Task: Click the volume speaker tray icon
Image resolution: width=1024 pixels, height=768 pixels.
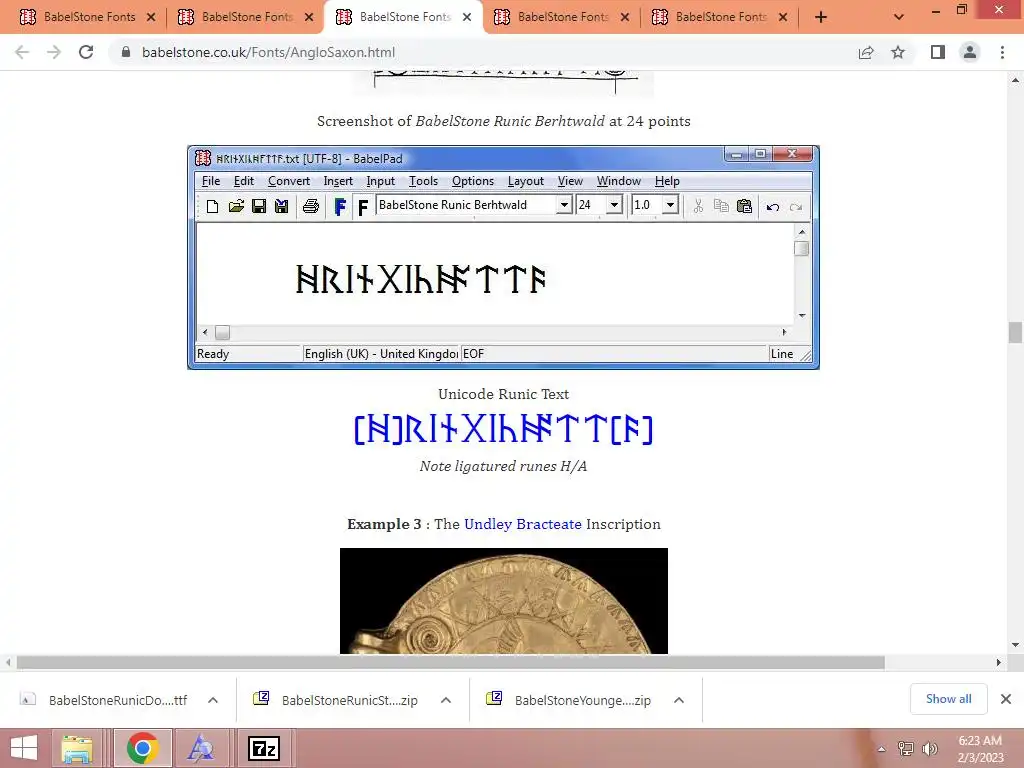Action: 929,748
